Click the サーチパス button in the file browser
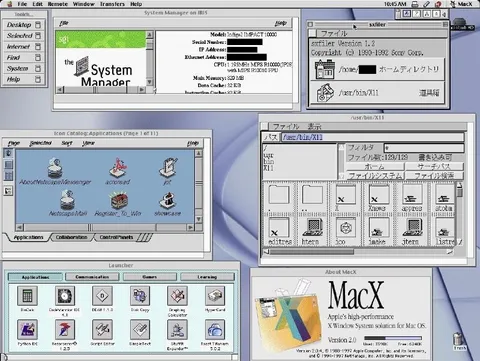This screenshot has width=480, height=361. (x=434, y=166)
